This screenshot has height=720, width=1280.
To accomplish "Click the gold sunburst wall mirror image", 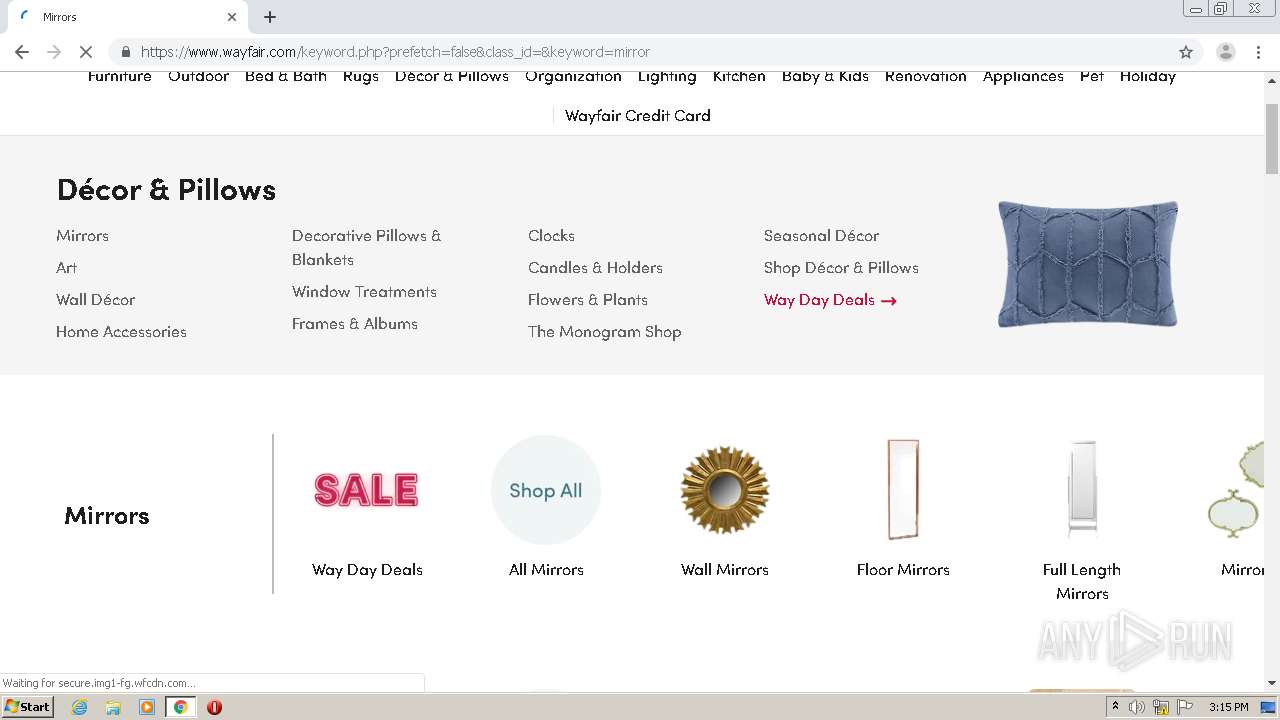I will coord(725,490).
